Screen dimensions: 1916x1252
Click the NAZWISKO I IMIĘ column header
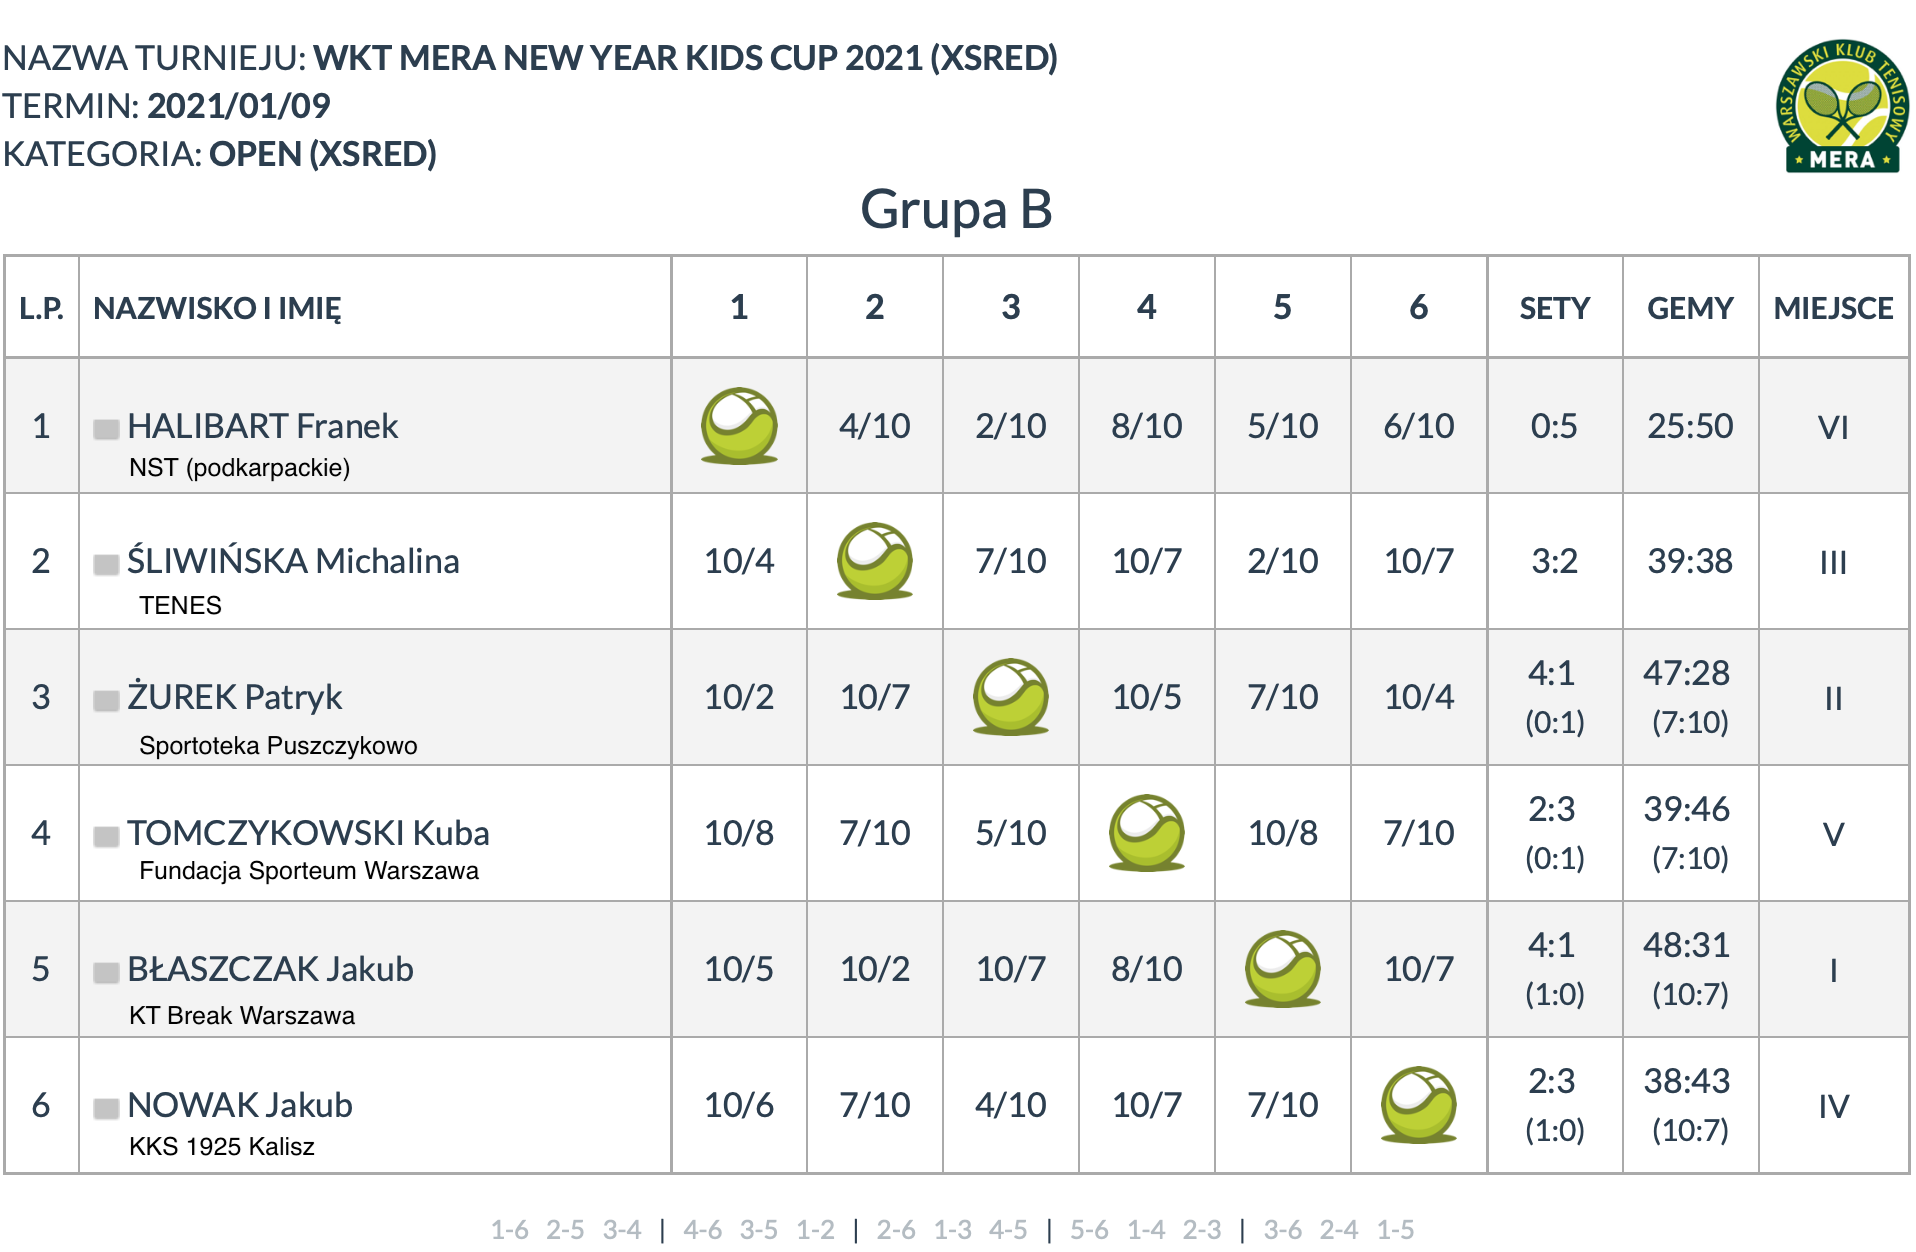point(217,308)
